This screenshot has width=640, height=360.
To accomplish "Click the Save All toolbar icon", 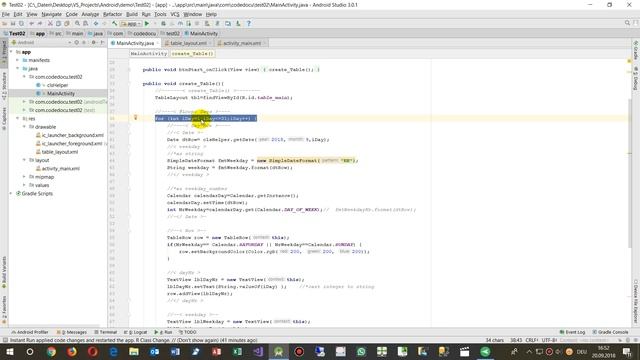I will [13, 23].
